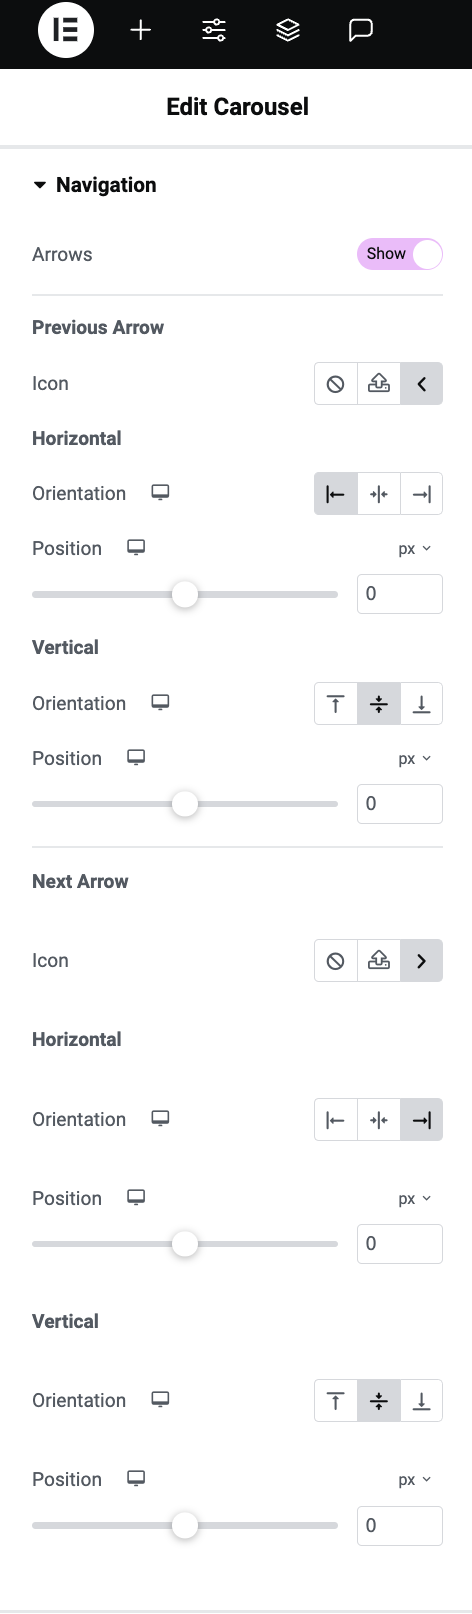
Task: Open the Notes comment icon
Action: [x=361, y=31]
